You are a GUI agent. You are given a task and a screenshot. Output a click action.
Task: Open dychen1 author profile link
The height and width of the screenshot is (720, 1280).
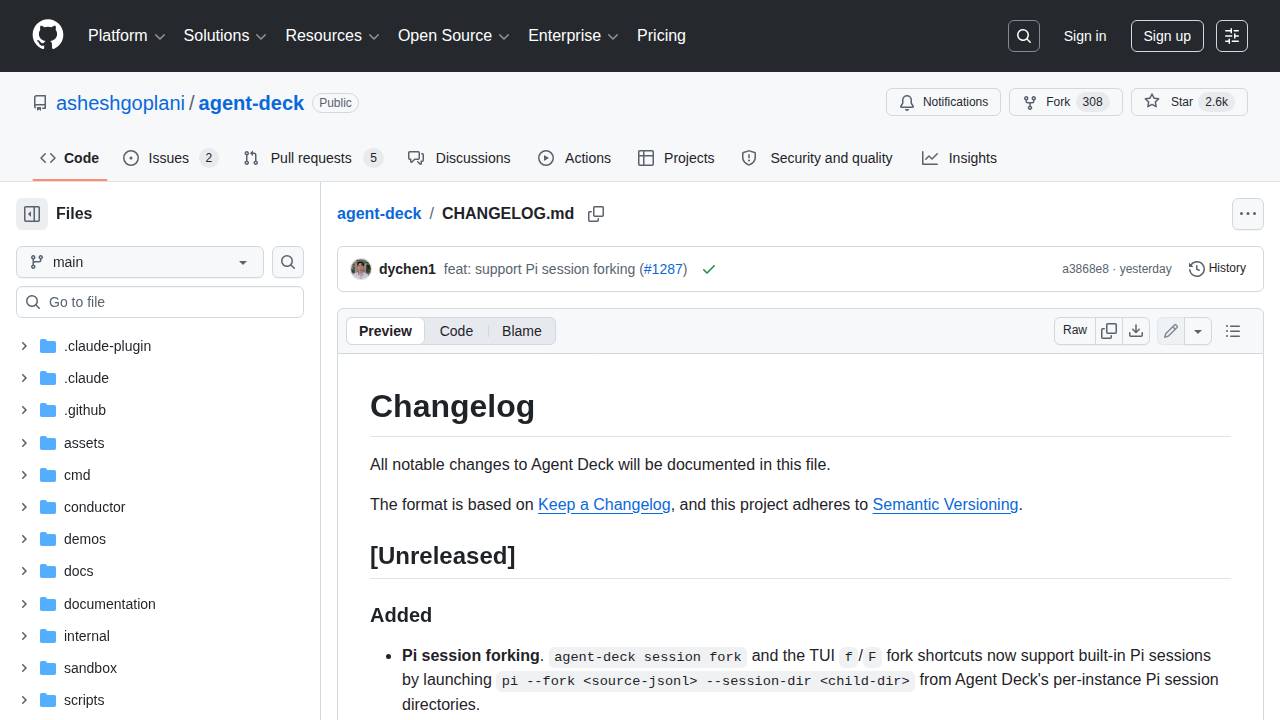pos(407,269)
